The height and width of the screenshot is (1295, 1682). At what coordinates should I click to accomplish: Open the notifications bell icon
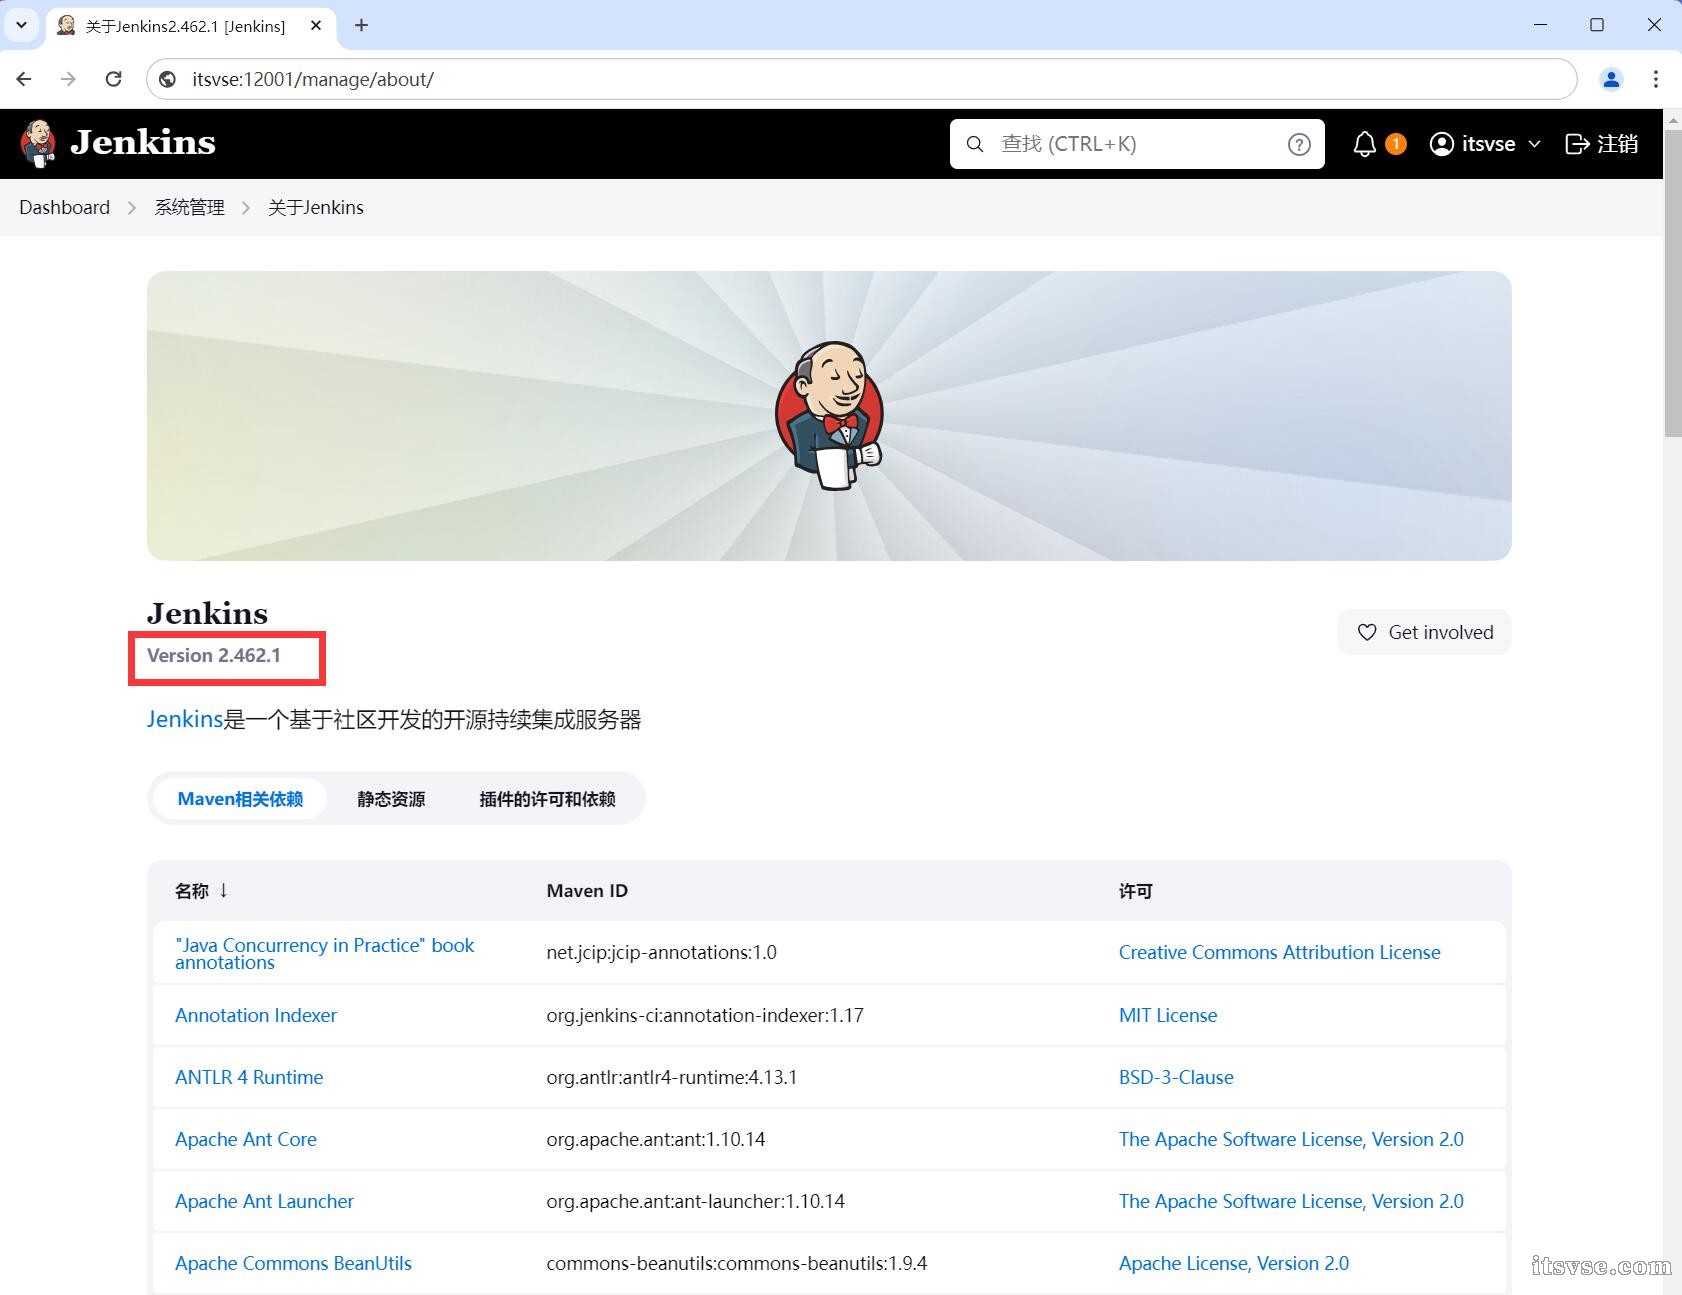tap(1364, 144)
